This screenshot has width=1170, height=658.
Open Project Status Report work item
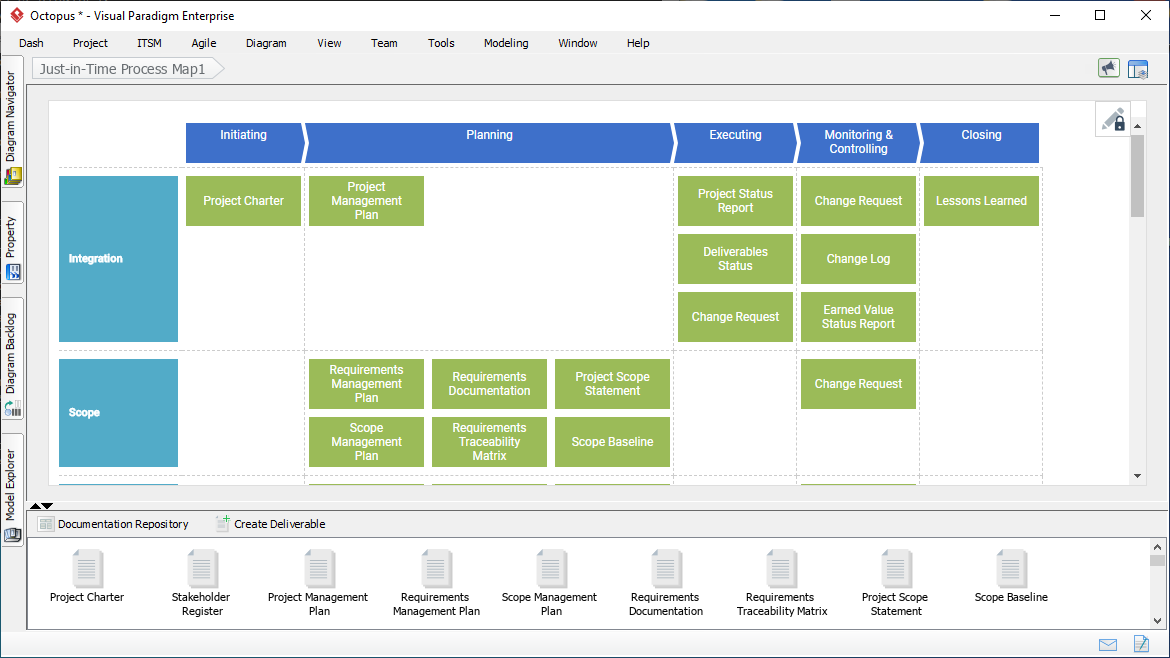pyautogui.click(x=735, y=201)
